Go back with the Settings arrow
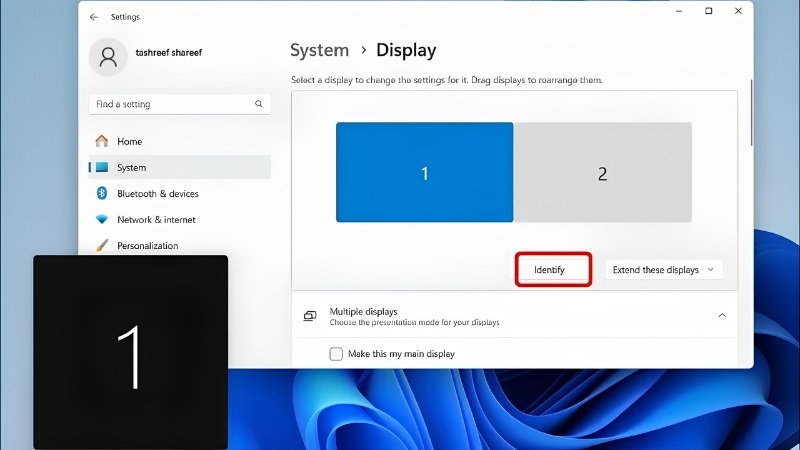Image resolution: width=800 pixels, height=450 pixels. (x=94, y=17)
